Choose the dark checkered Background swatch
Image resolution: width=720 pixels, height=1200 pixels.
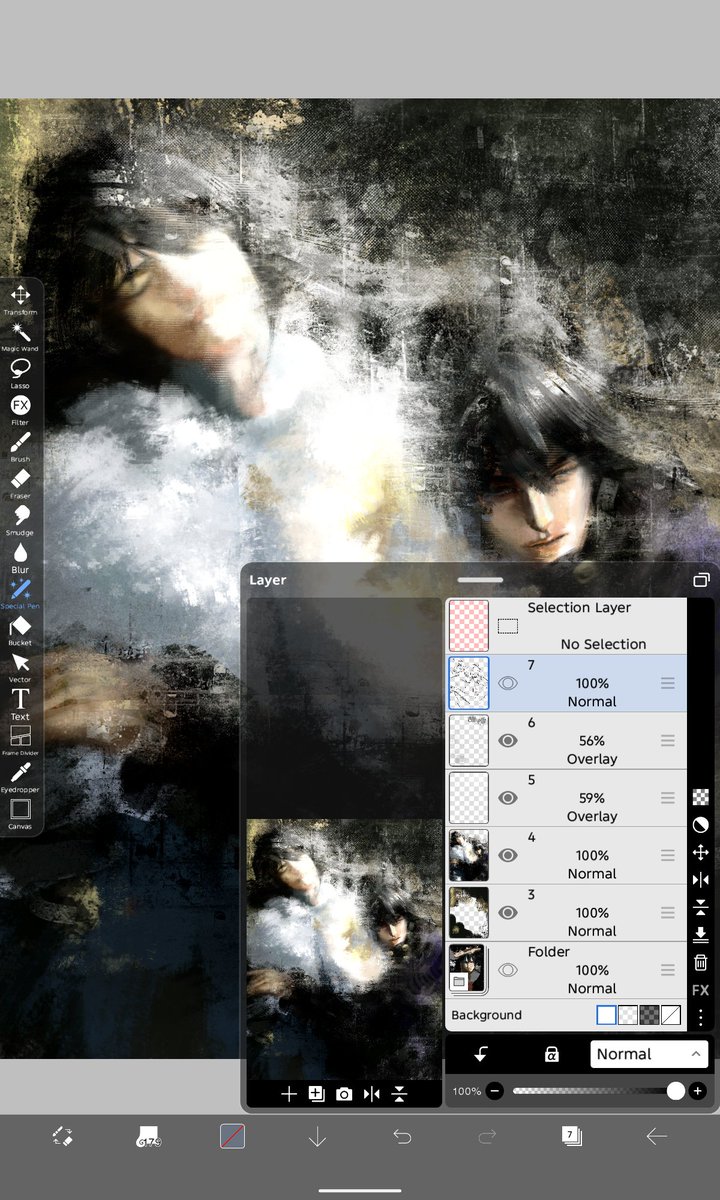(x=649, y=1015)
